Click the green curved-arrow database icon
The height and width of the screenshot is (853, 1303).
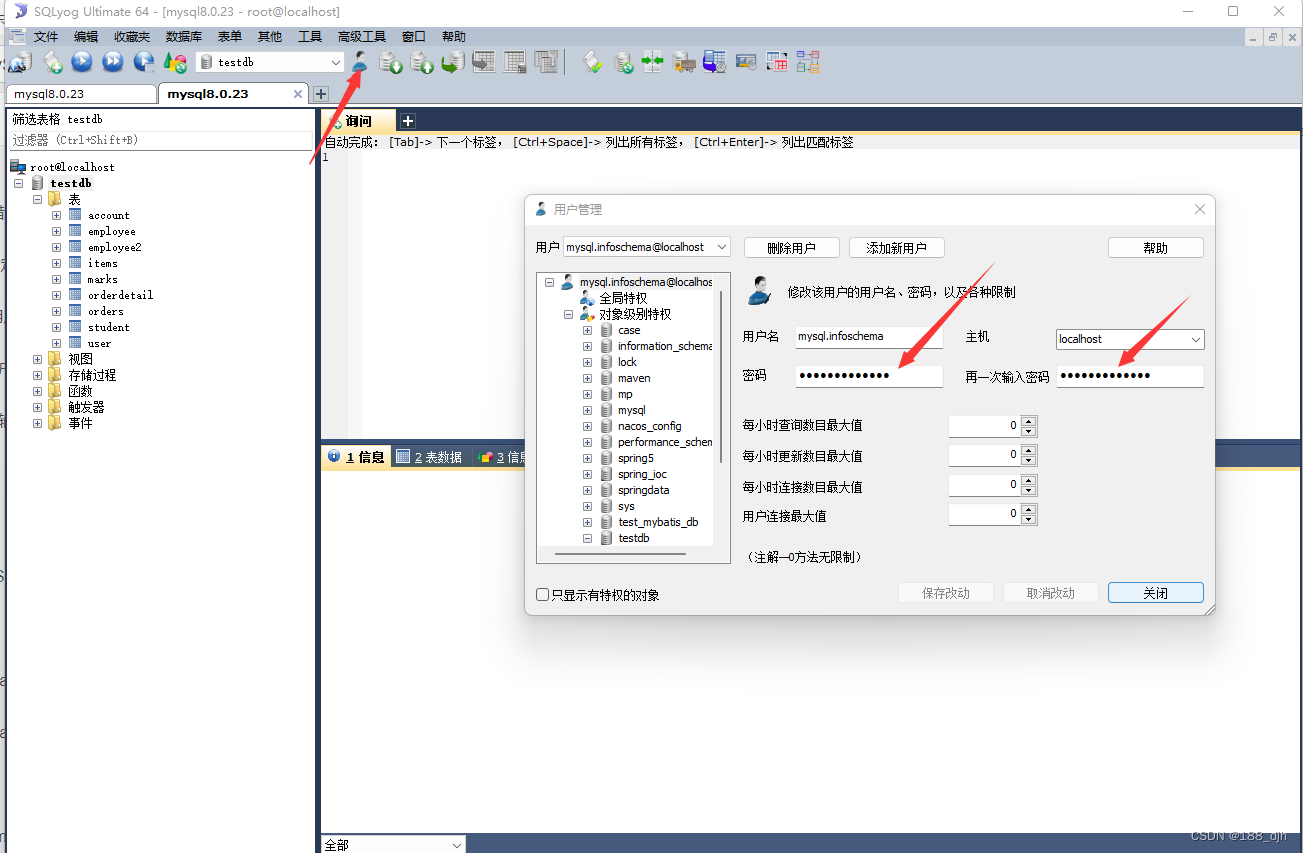452,62
